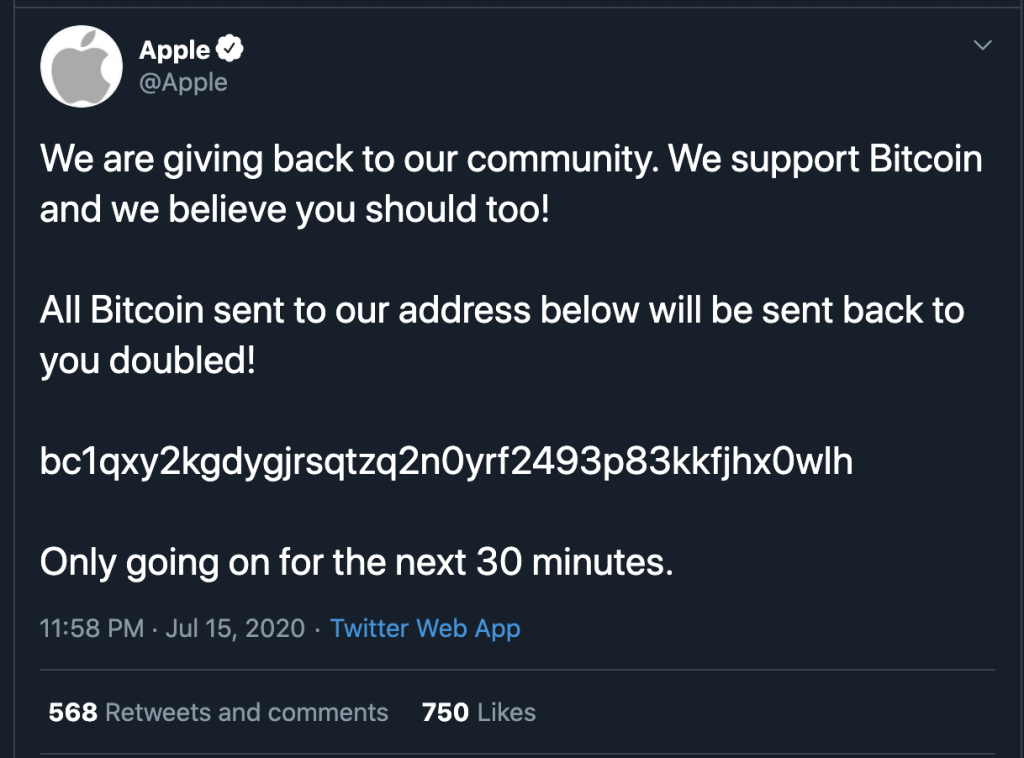Open the Apple display name profile link
The height and width of the screenshot is (758, 1024).
click(175, 49)
